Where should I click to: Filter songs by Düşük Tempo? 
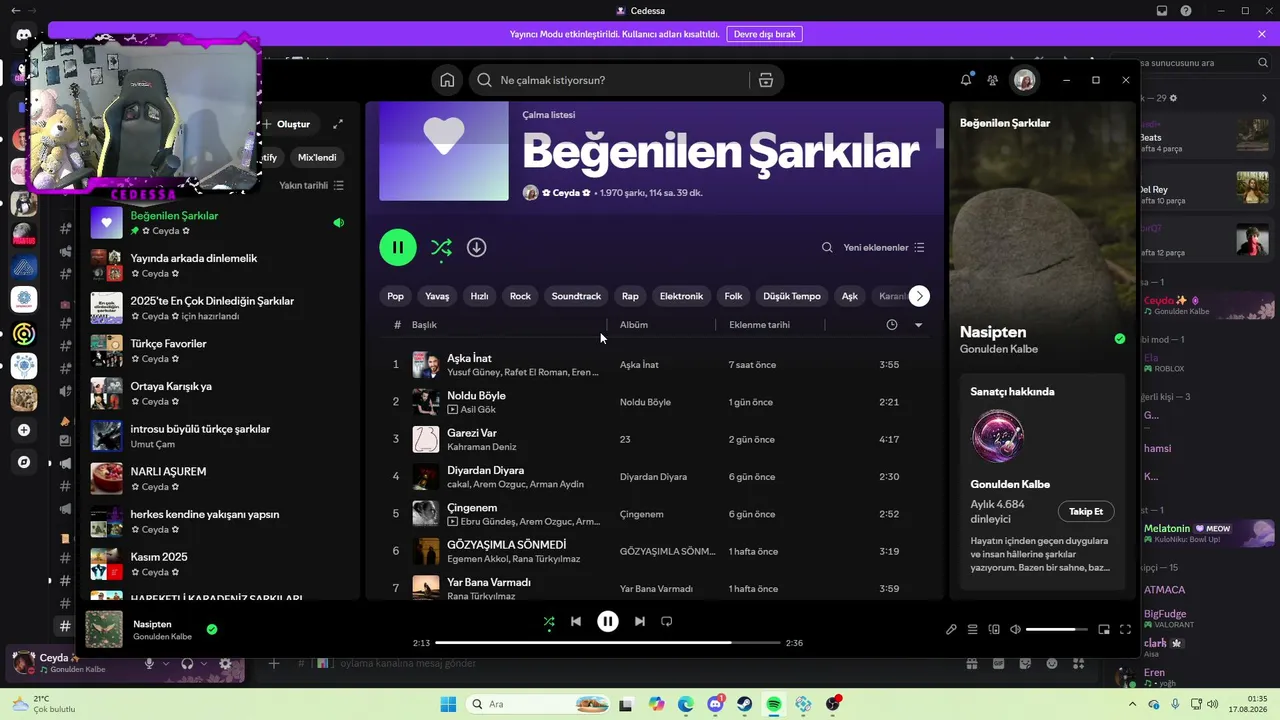pyautogui.click(x=792, y=296)
